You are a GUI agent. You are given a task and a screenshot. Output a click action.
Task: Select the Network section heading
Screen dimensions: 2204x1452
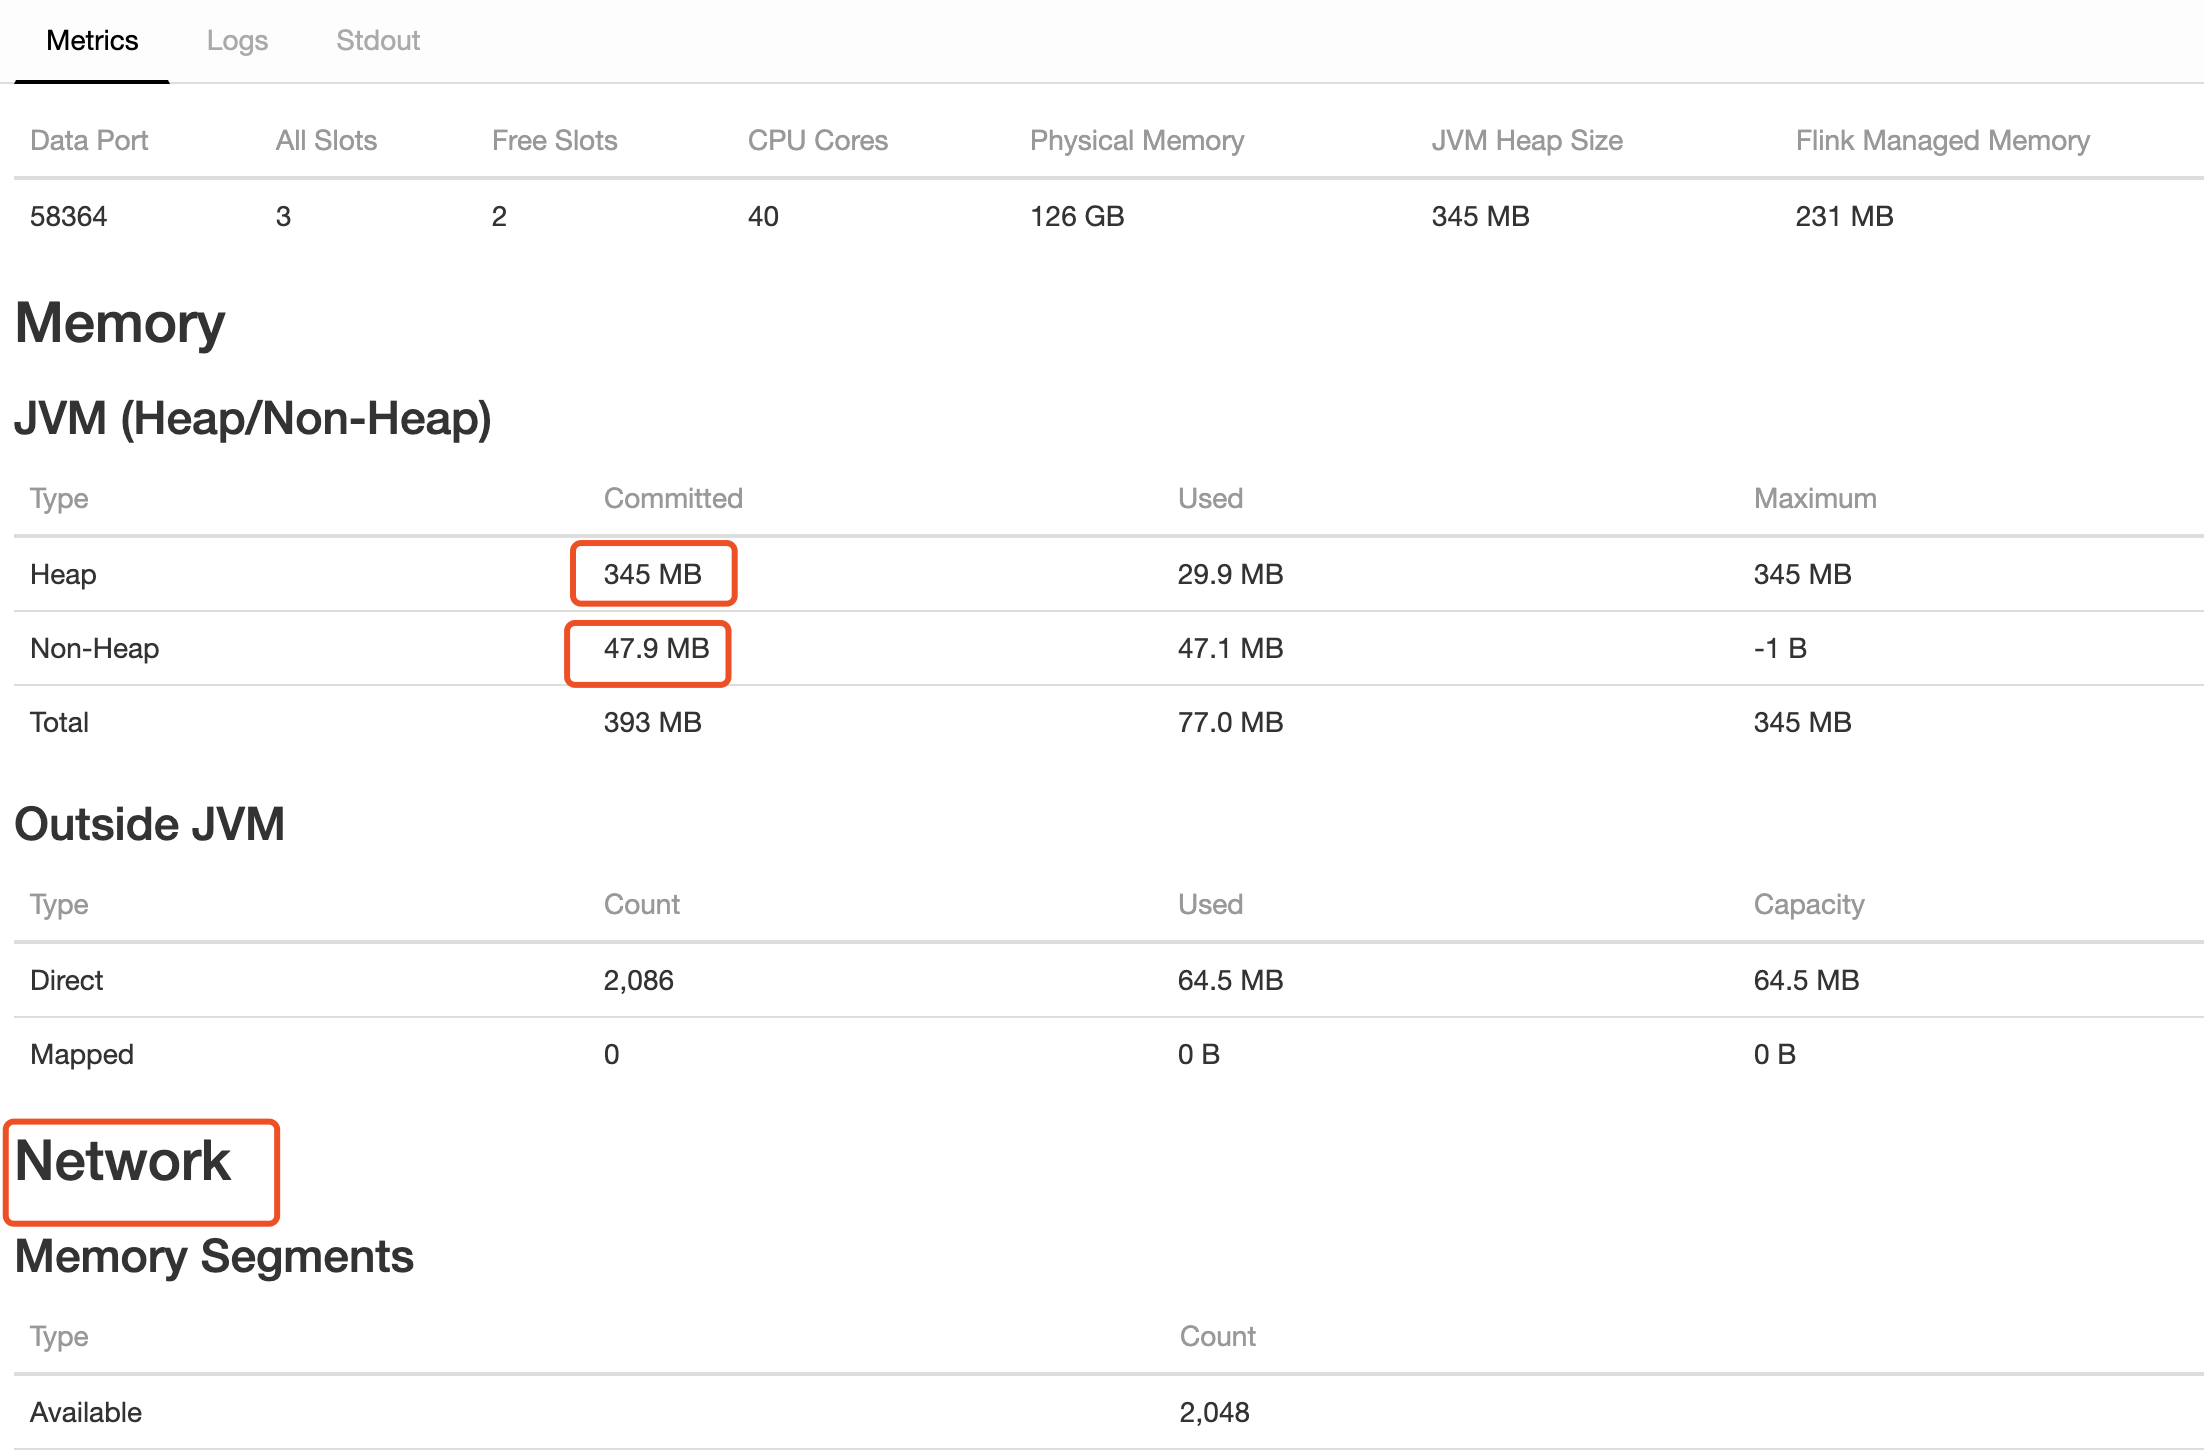[123, 1161]
